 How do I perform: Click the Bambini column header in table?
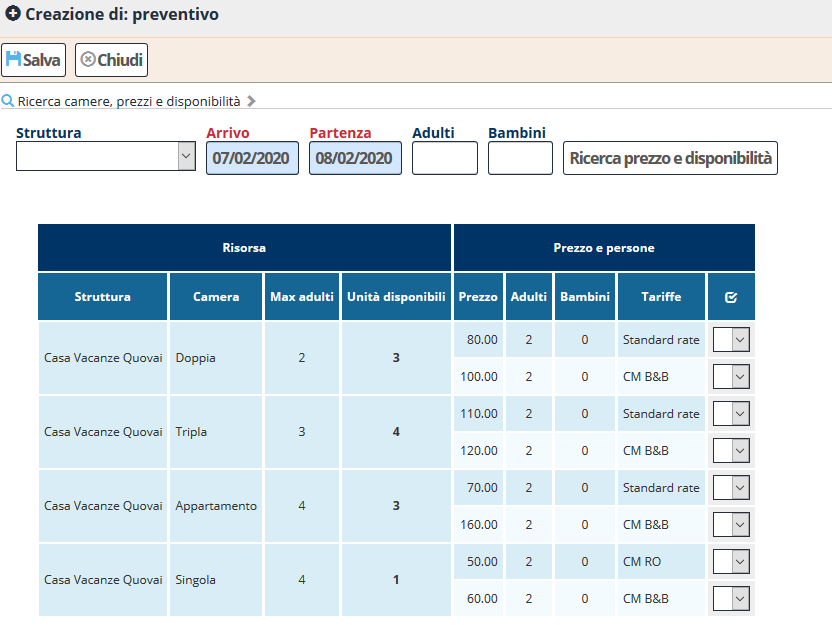[585, 297]
